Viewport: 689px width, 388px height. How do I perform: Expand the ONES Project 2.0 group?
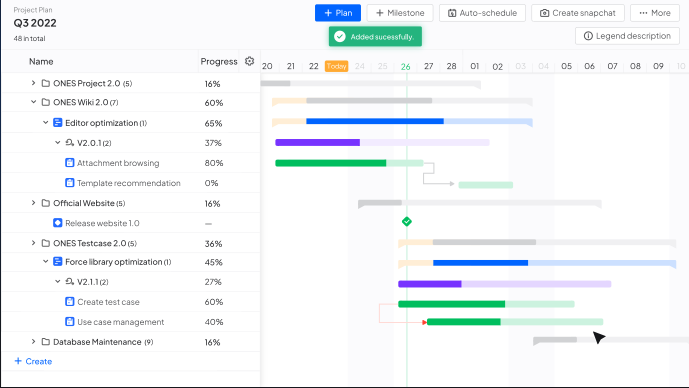pos(33,83)
